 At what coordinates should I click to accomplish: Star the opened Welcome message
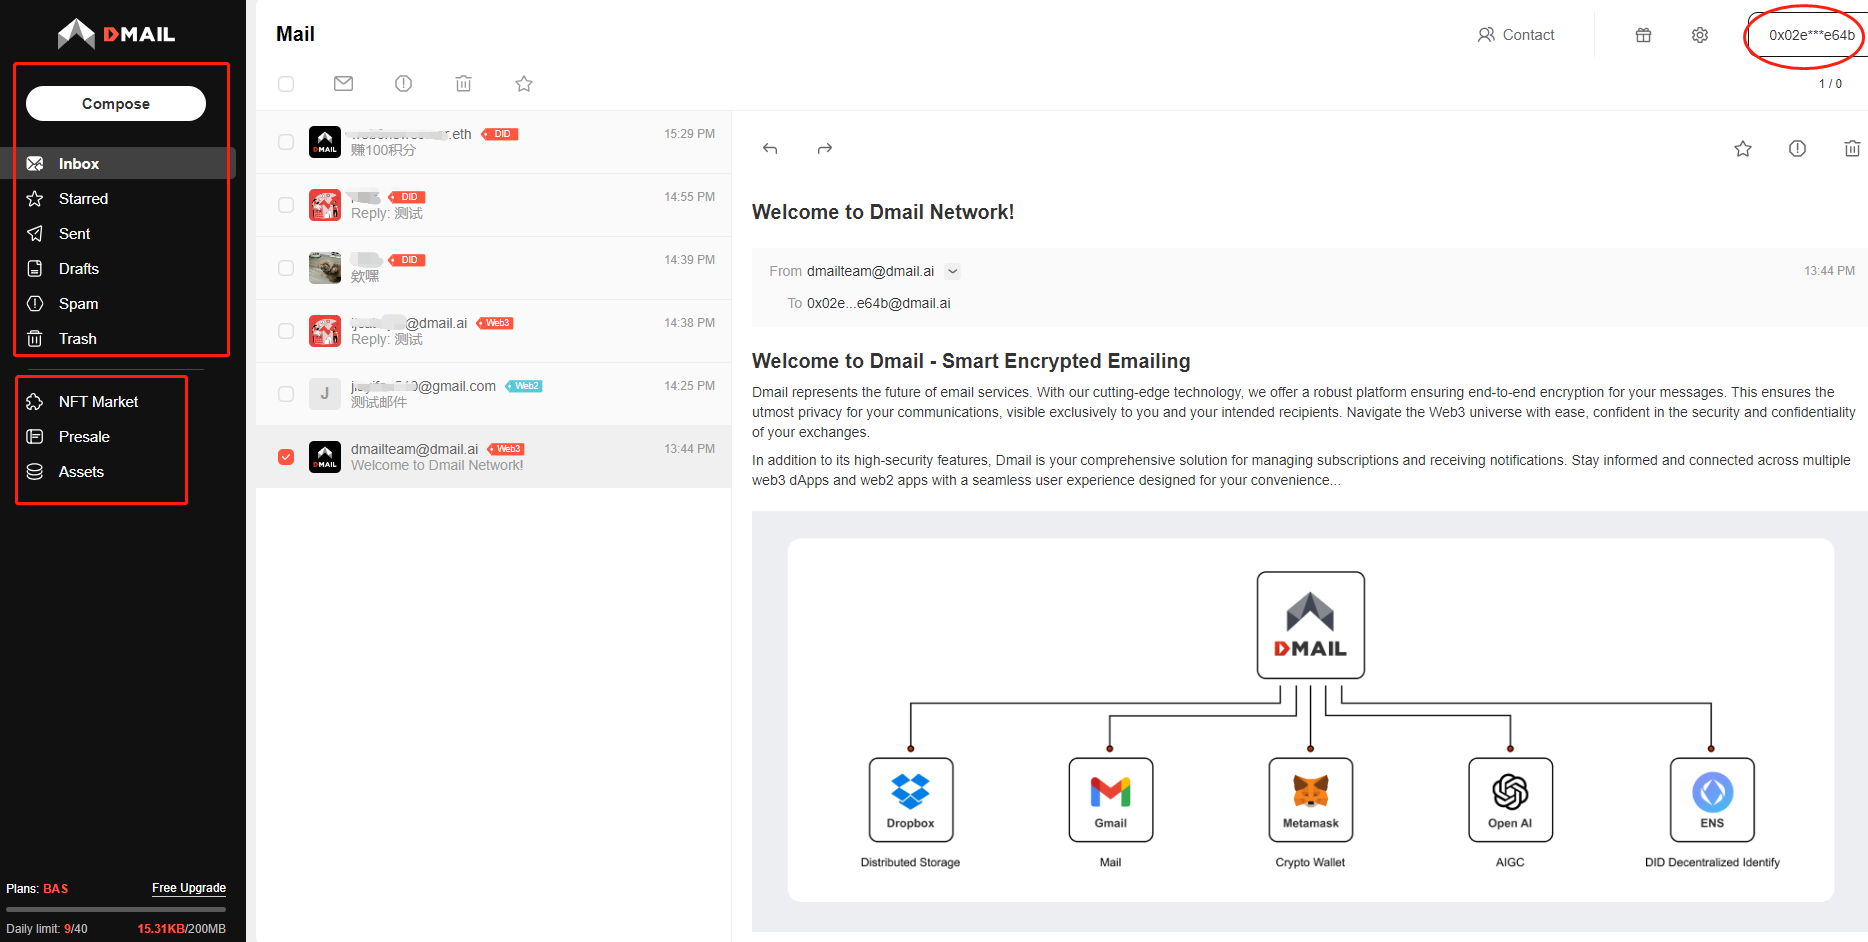pos(1743,149)
